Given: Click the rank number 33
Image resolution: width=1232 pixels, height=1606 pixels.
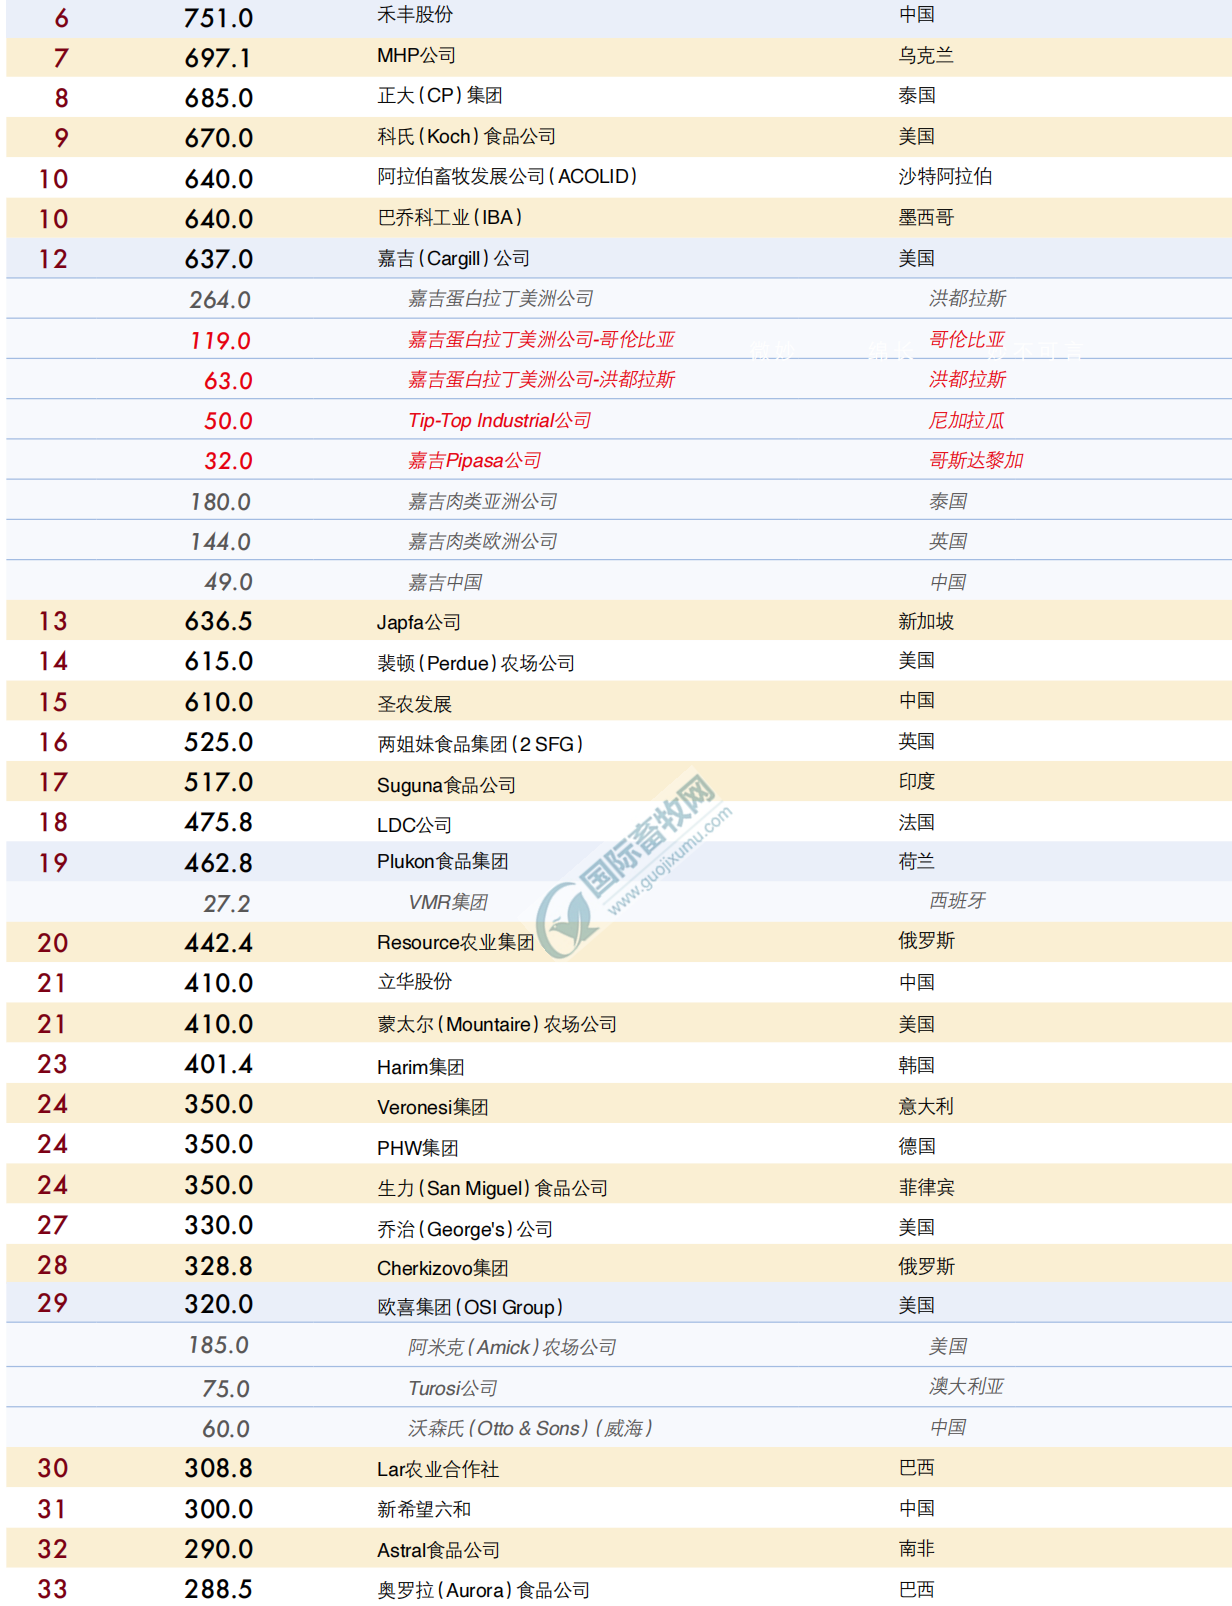Looking at the screenshot, I should pos(52,1589).
